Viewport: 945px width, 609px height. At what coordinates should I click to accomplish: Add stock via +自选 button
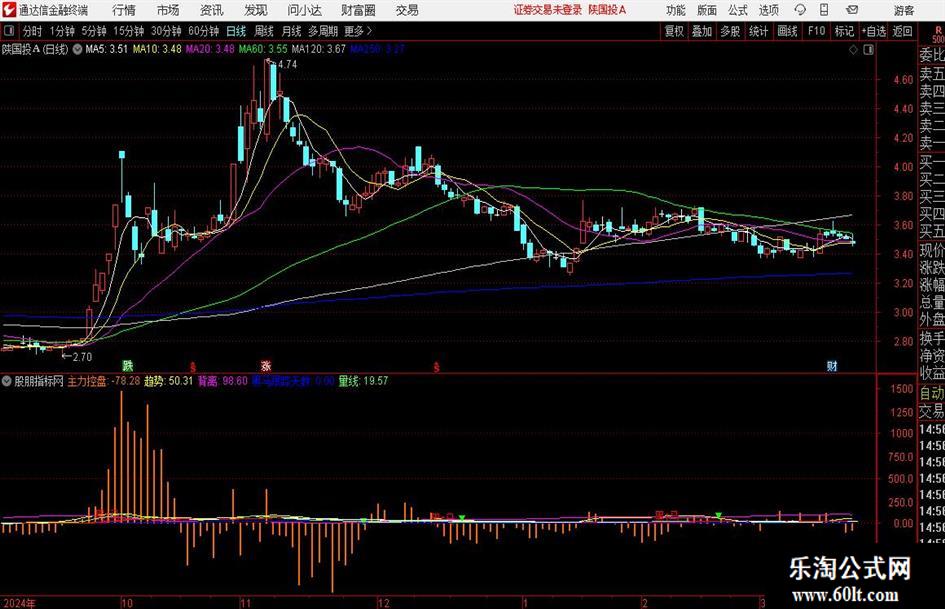point(873,31)
